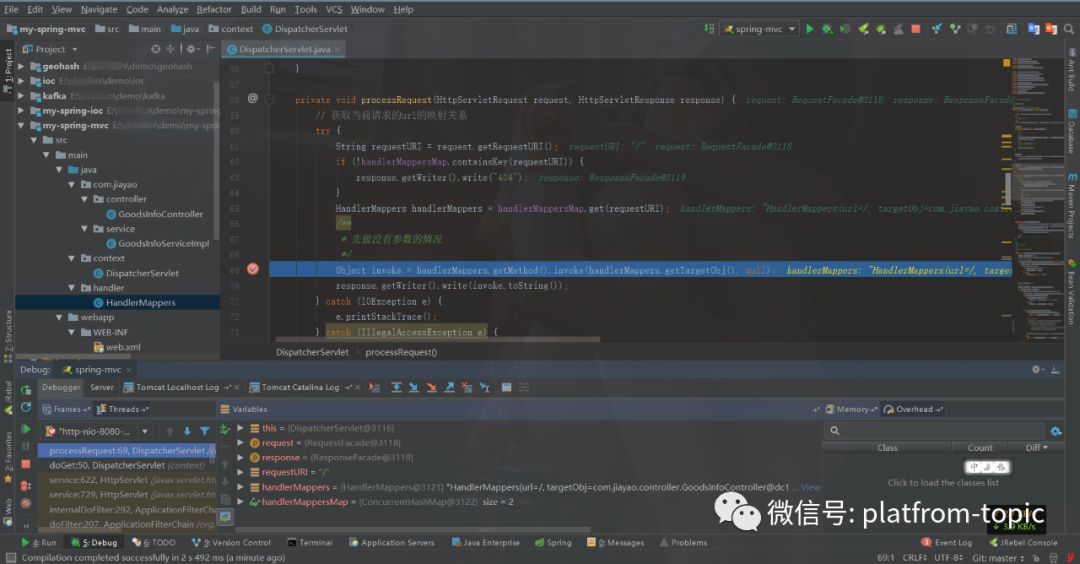The height and width of the screenshot is (564, 1080).
Task: Select the next frame down arrow
Action: tap(187, 431)
